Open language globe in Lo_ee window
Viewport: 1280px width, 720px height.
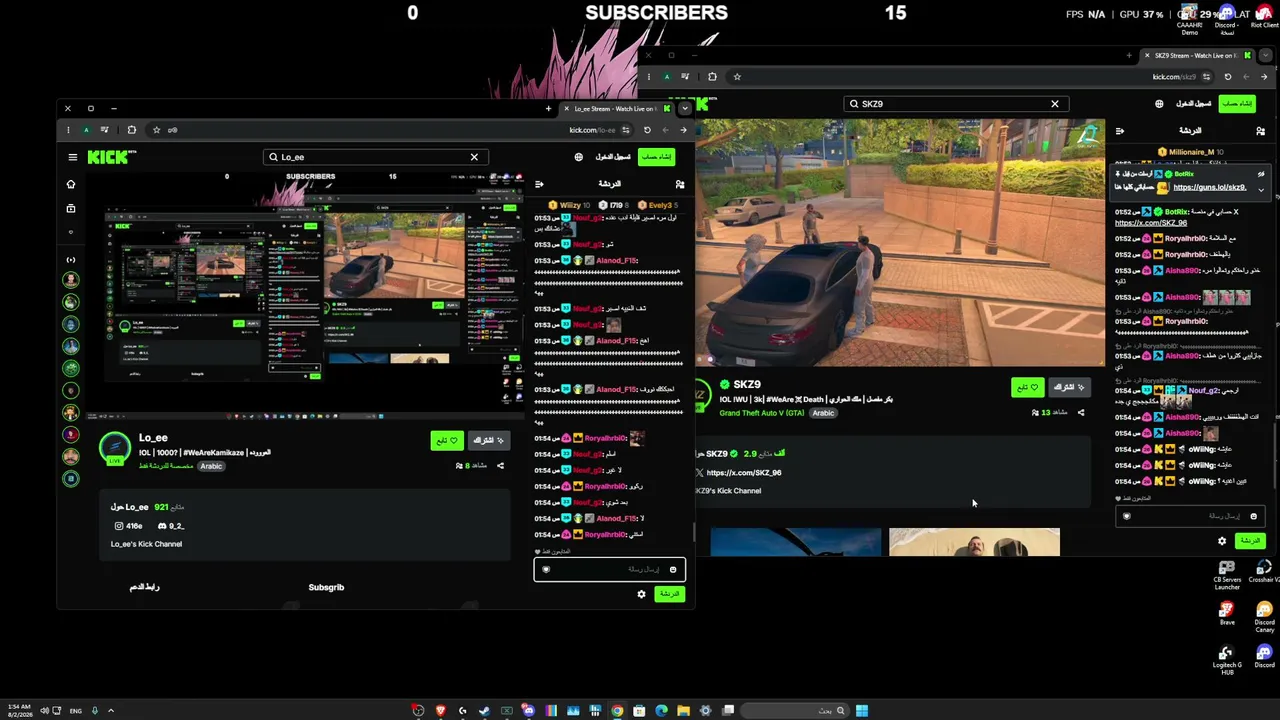pos(578,157)
